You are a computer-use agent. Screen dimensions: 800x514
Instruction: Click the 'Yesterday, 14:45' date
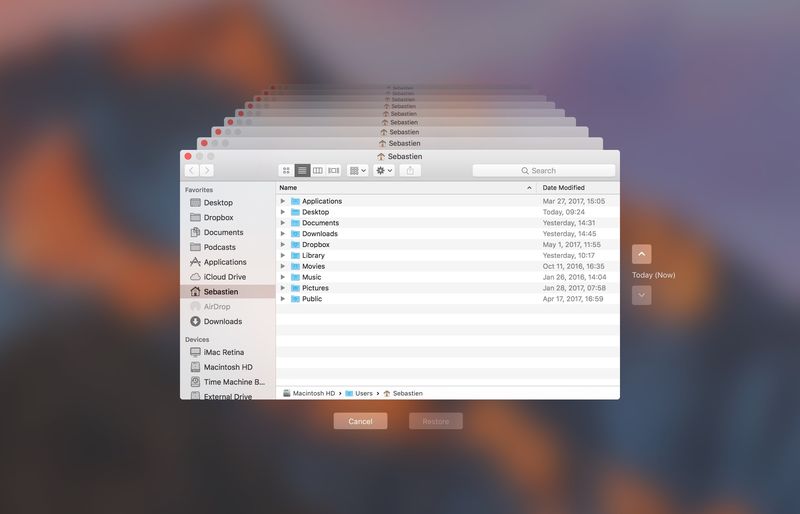click(x=569, y=234)
